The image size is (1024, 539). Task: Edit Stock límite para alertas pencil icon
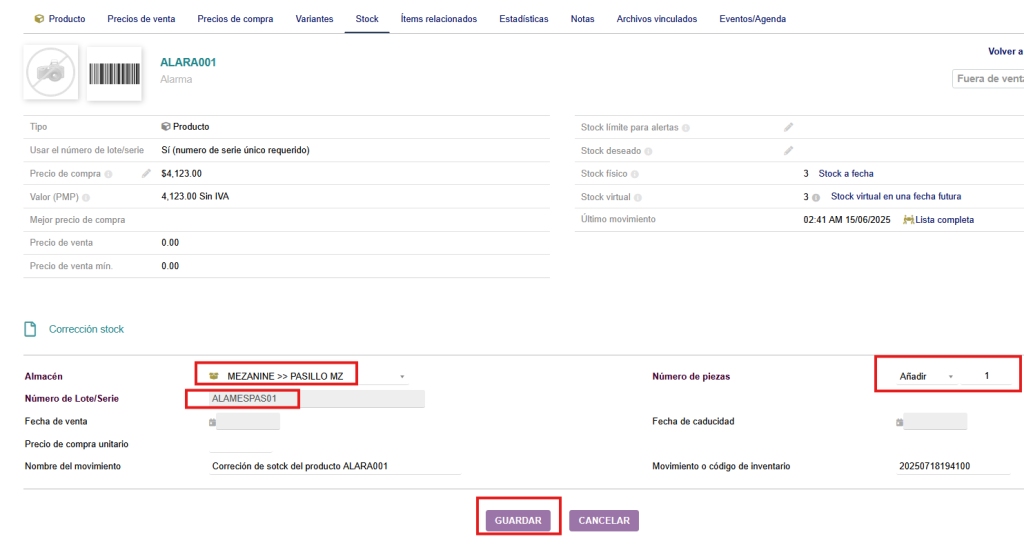point(788,127)
